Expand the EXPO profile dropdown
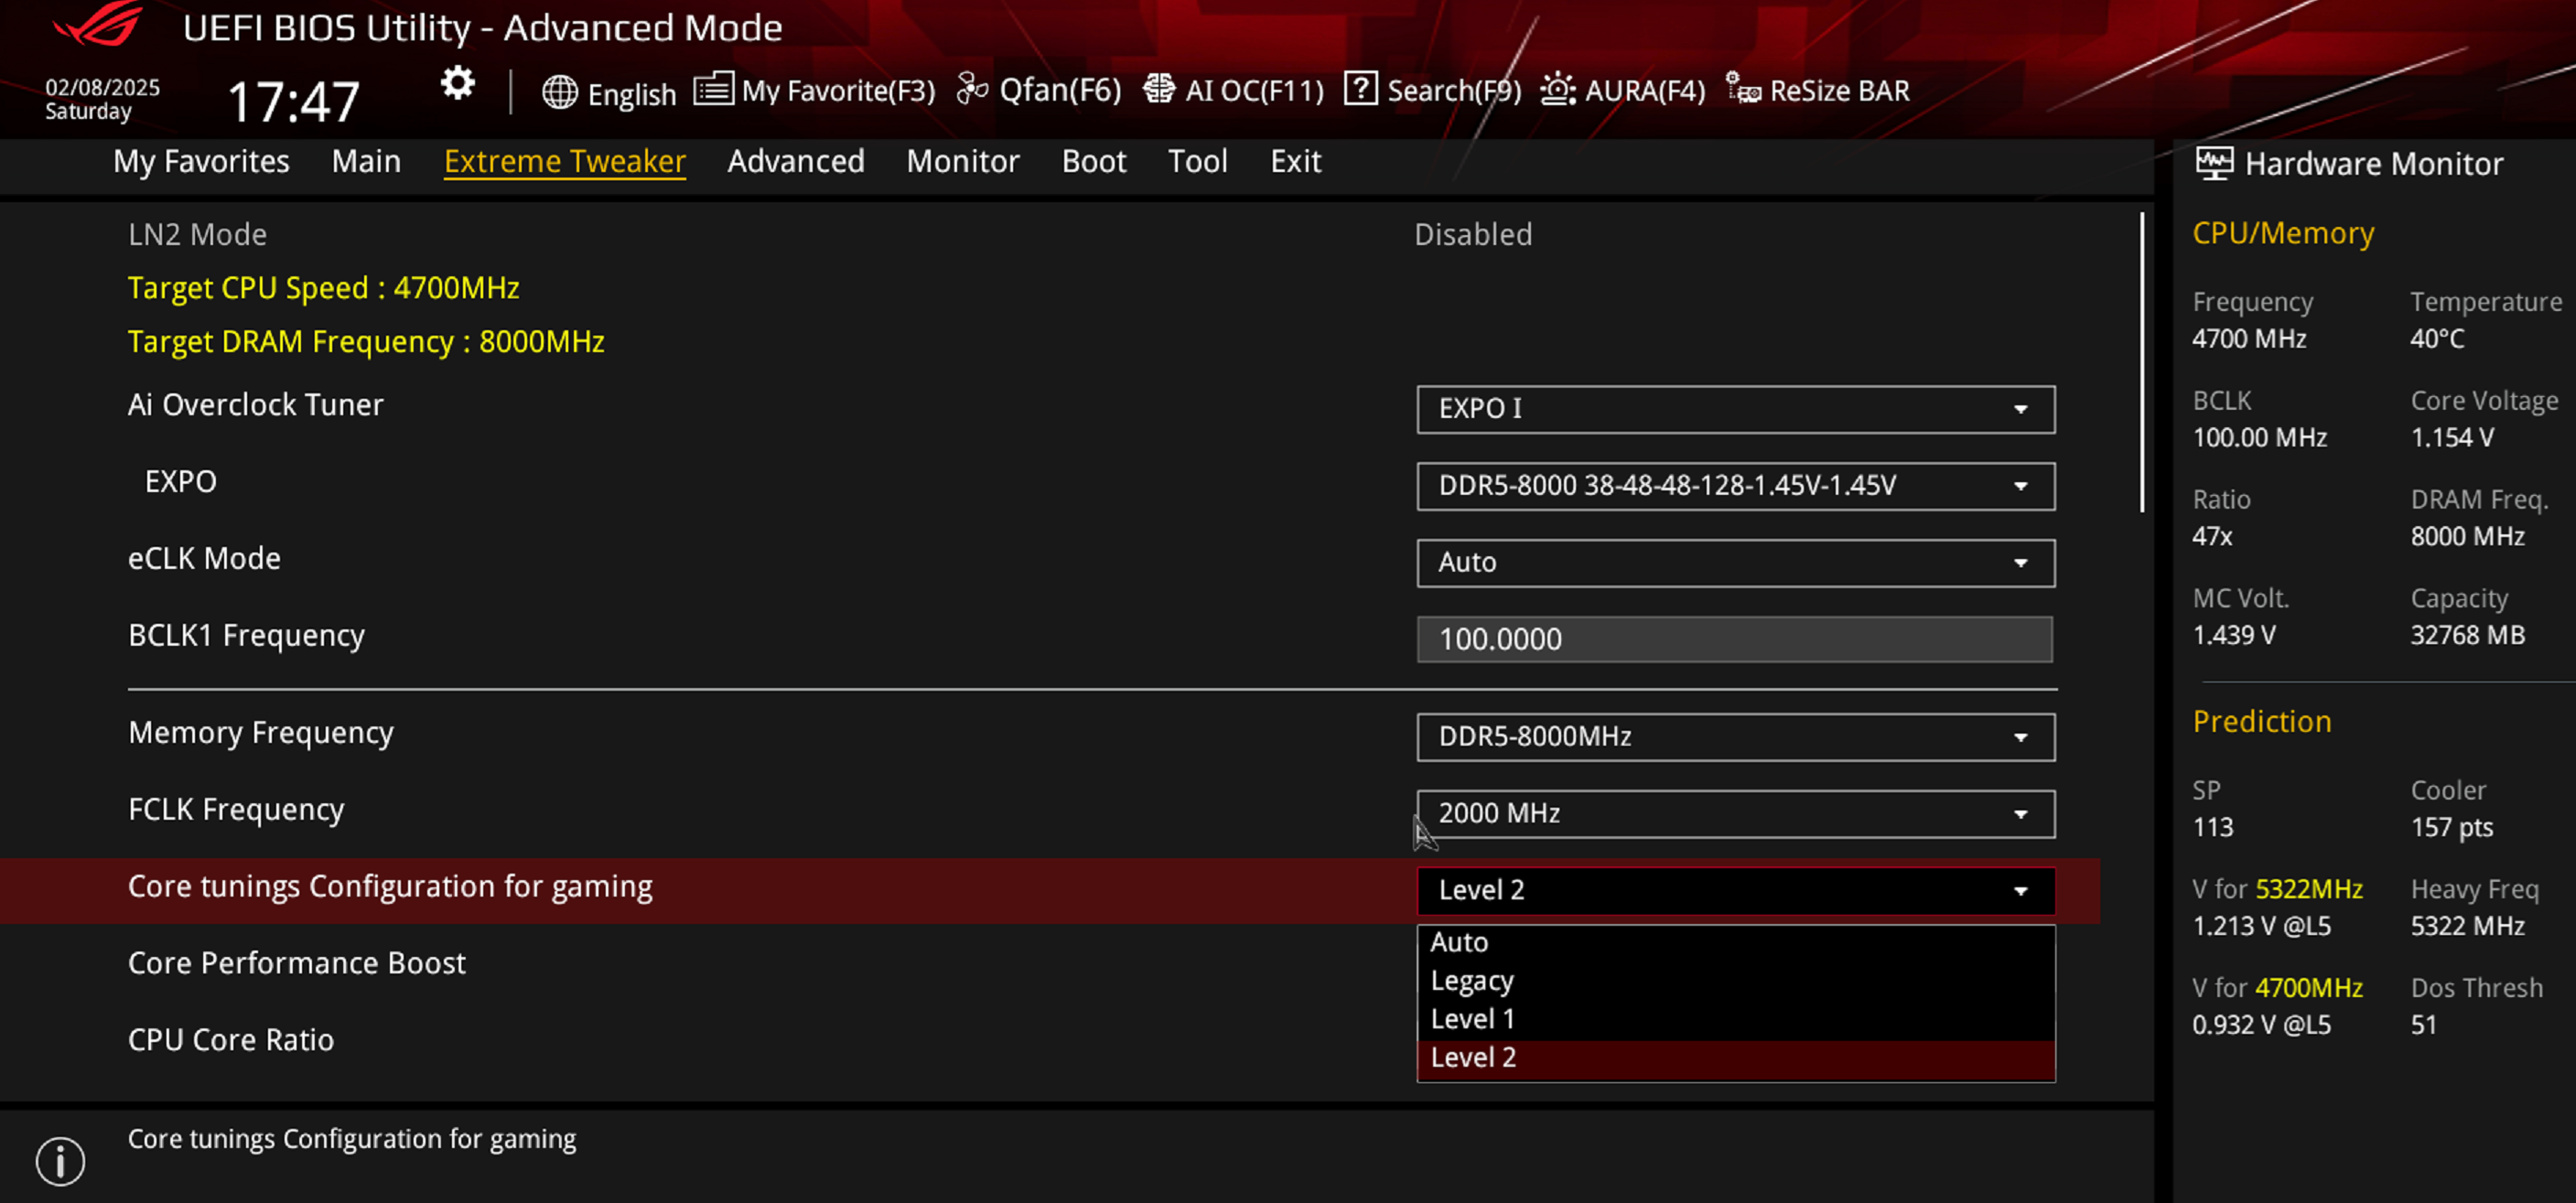Screen dimensions: 2576x1203 coord(1734,486)
